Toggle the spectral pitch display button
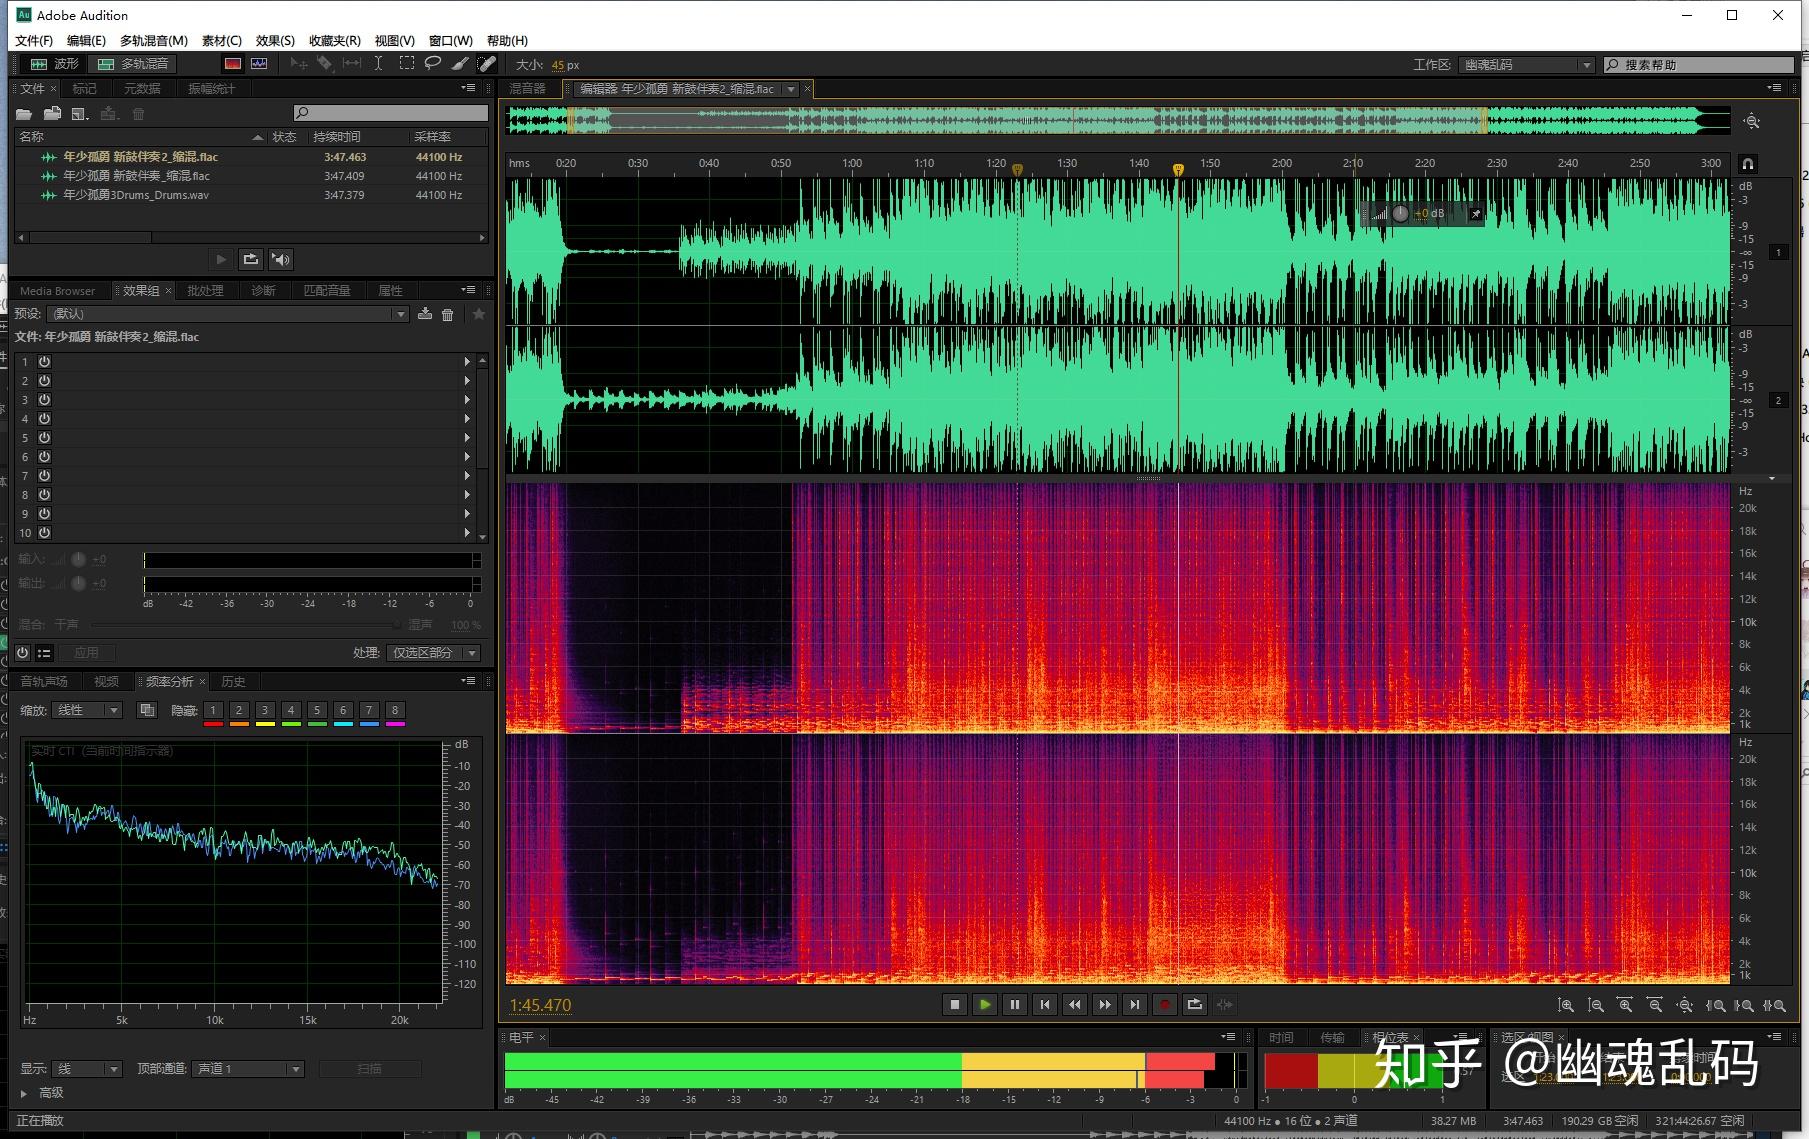Screen dimensions: 1809x1139 (x=260, y=64)
